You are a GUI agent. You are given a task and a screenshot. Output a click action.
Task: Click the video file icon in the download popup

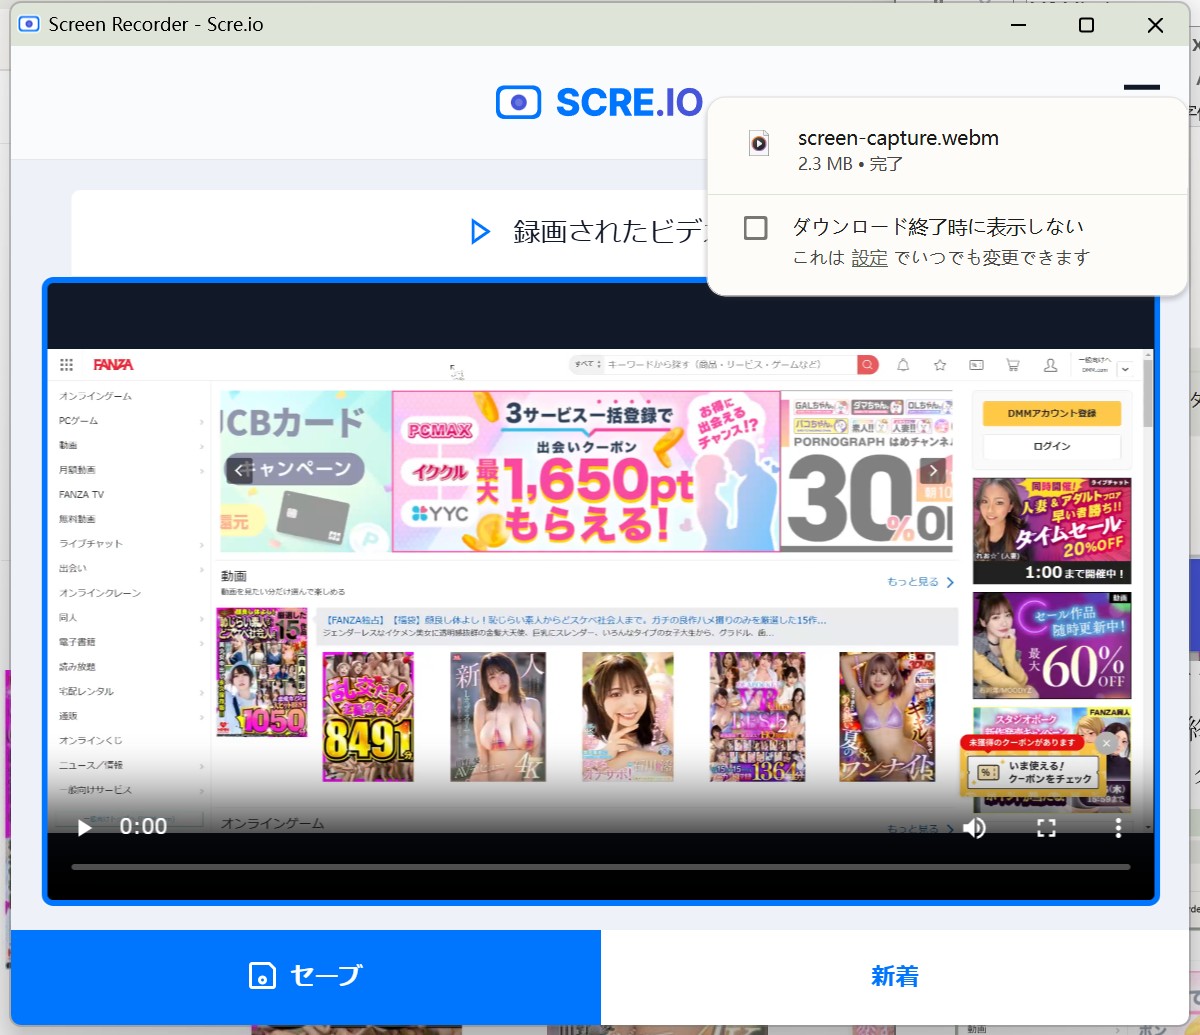[759, 143]
